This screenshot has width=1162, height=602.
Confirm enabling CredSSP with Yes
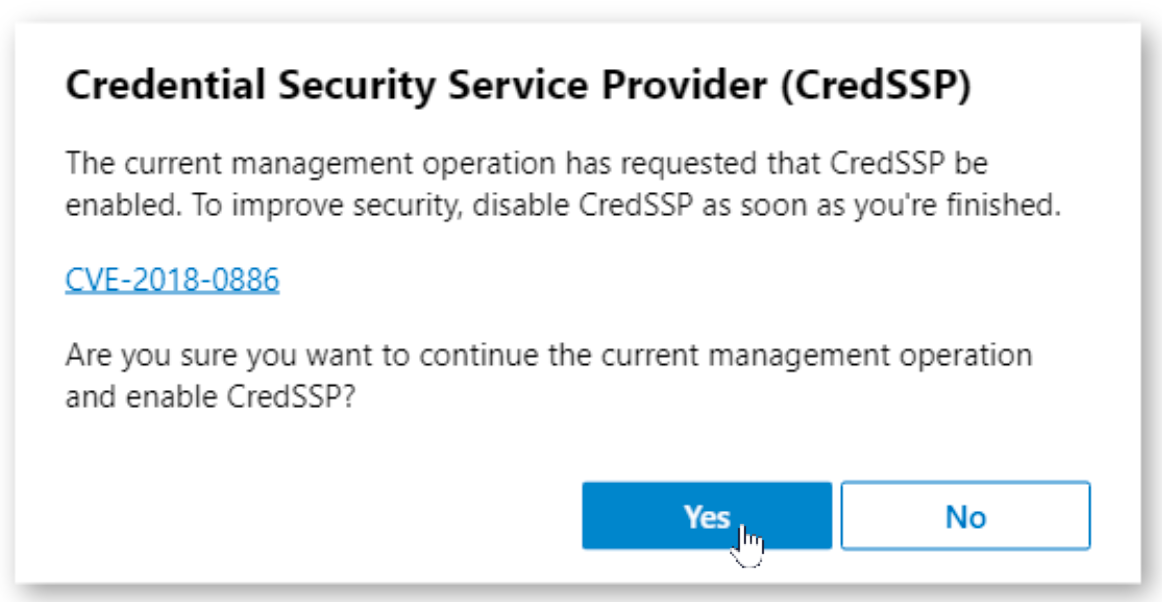tap(707, 515)
